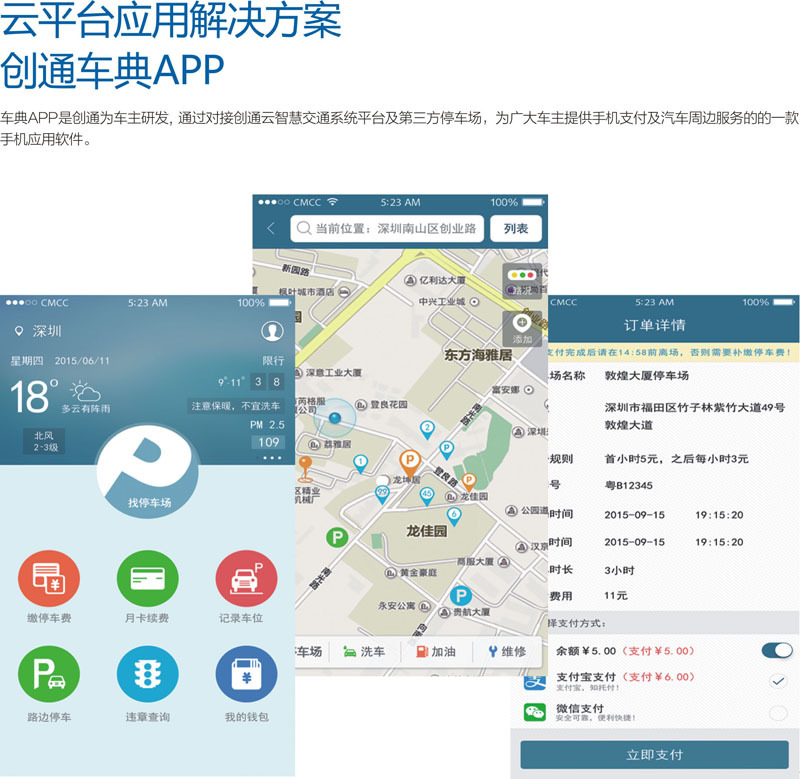
Task: Tap the three-dot page indicator on weather card
Action: (x=272, y=458)
